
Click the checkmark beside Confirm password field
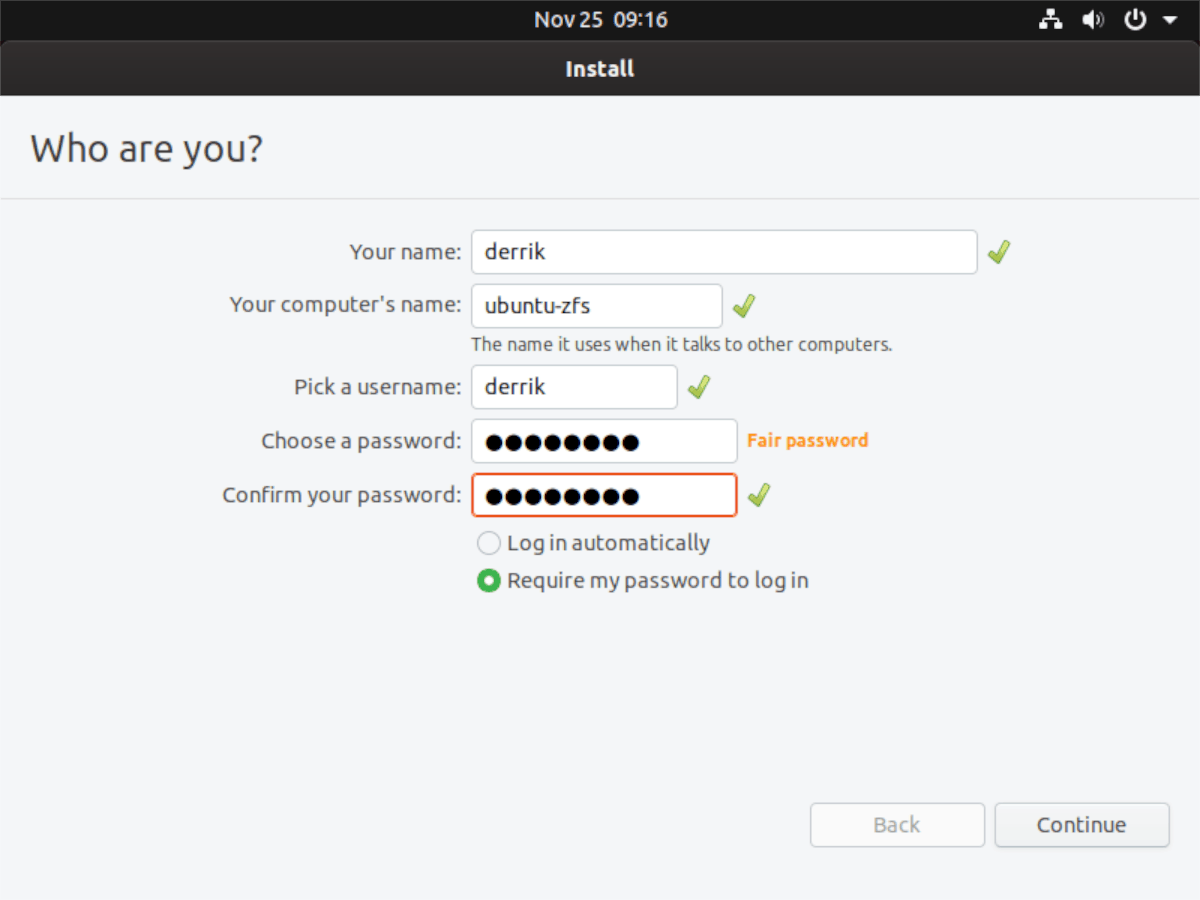click(759, 495)
